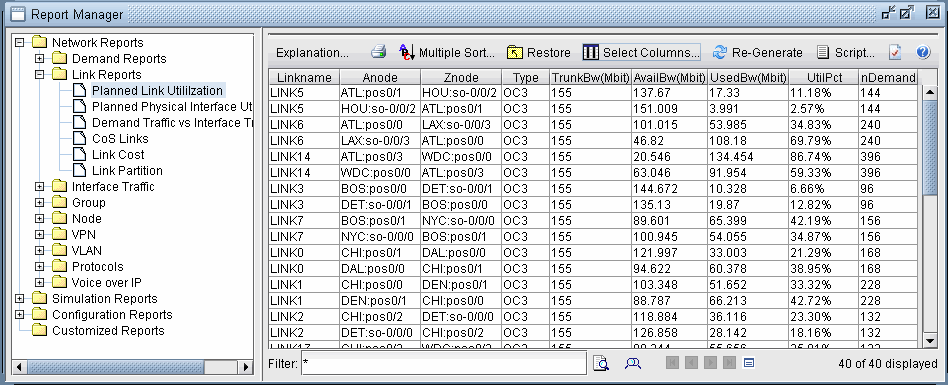948x385 pixels.
Task: Click the Explanation button
Action: (x=312, y=53)
